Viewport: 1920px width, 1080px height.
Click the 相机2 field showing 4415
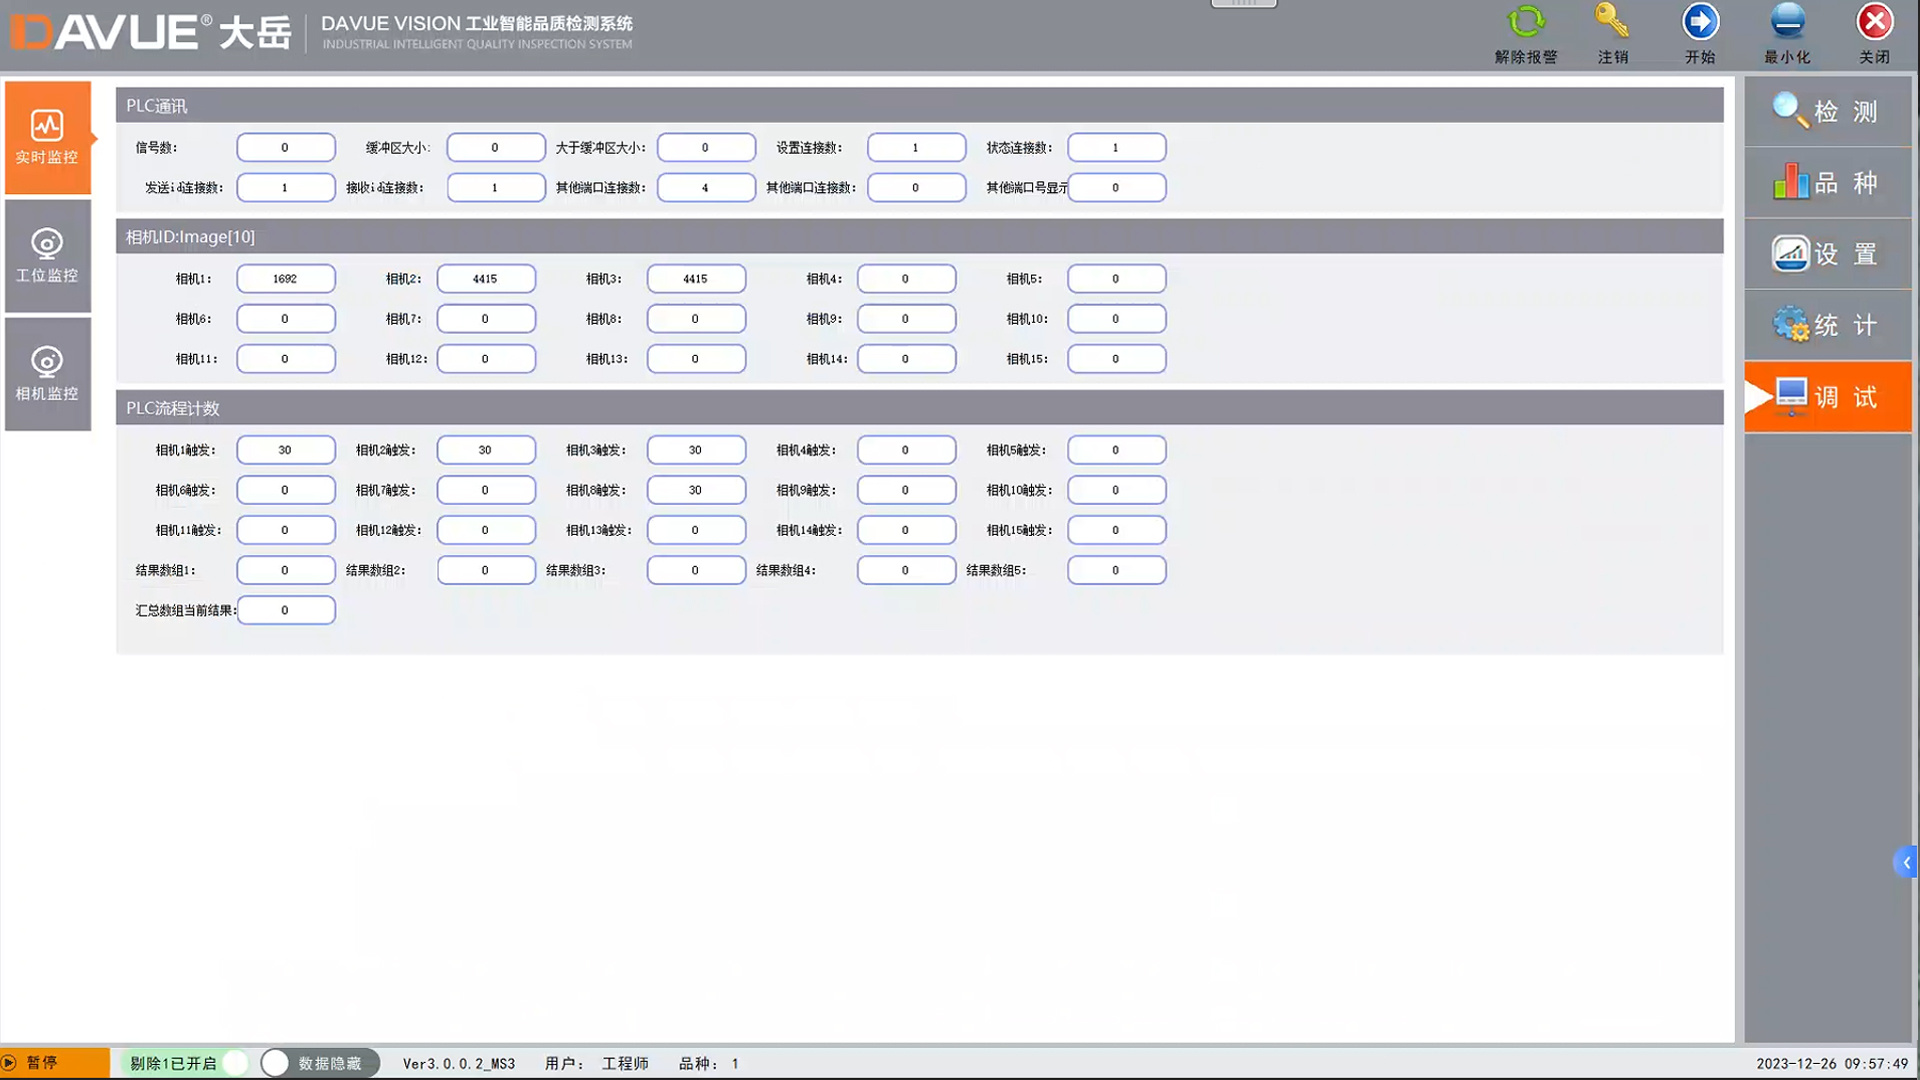point(486,279)
